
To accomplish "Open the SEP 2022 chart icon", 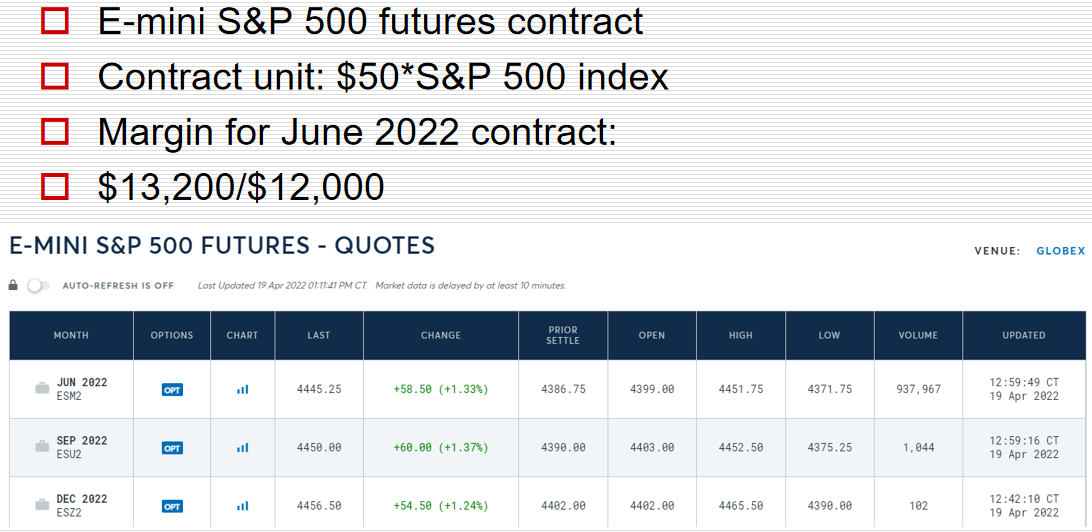I will (242, 448).
